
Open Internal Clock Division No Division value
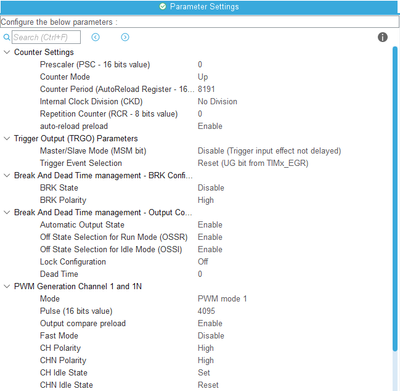[217, 102]
